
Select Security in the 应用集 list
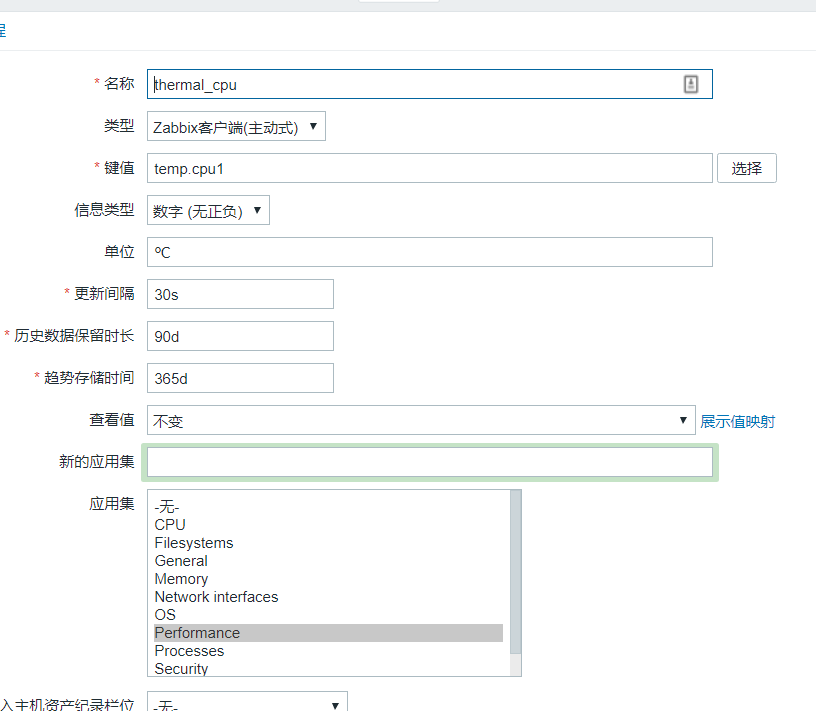[328, 669]
